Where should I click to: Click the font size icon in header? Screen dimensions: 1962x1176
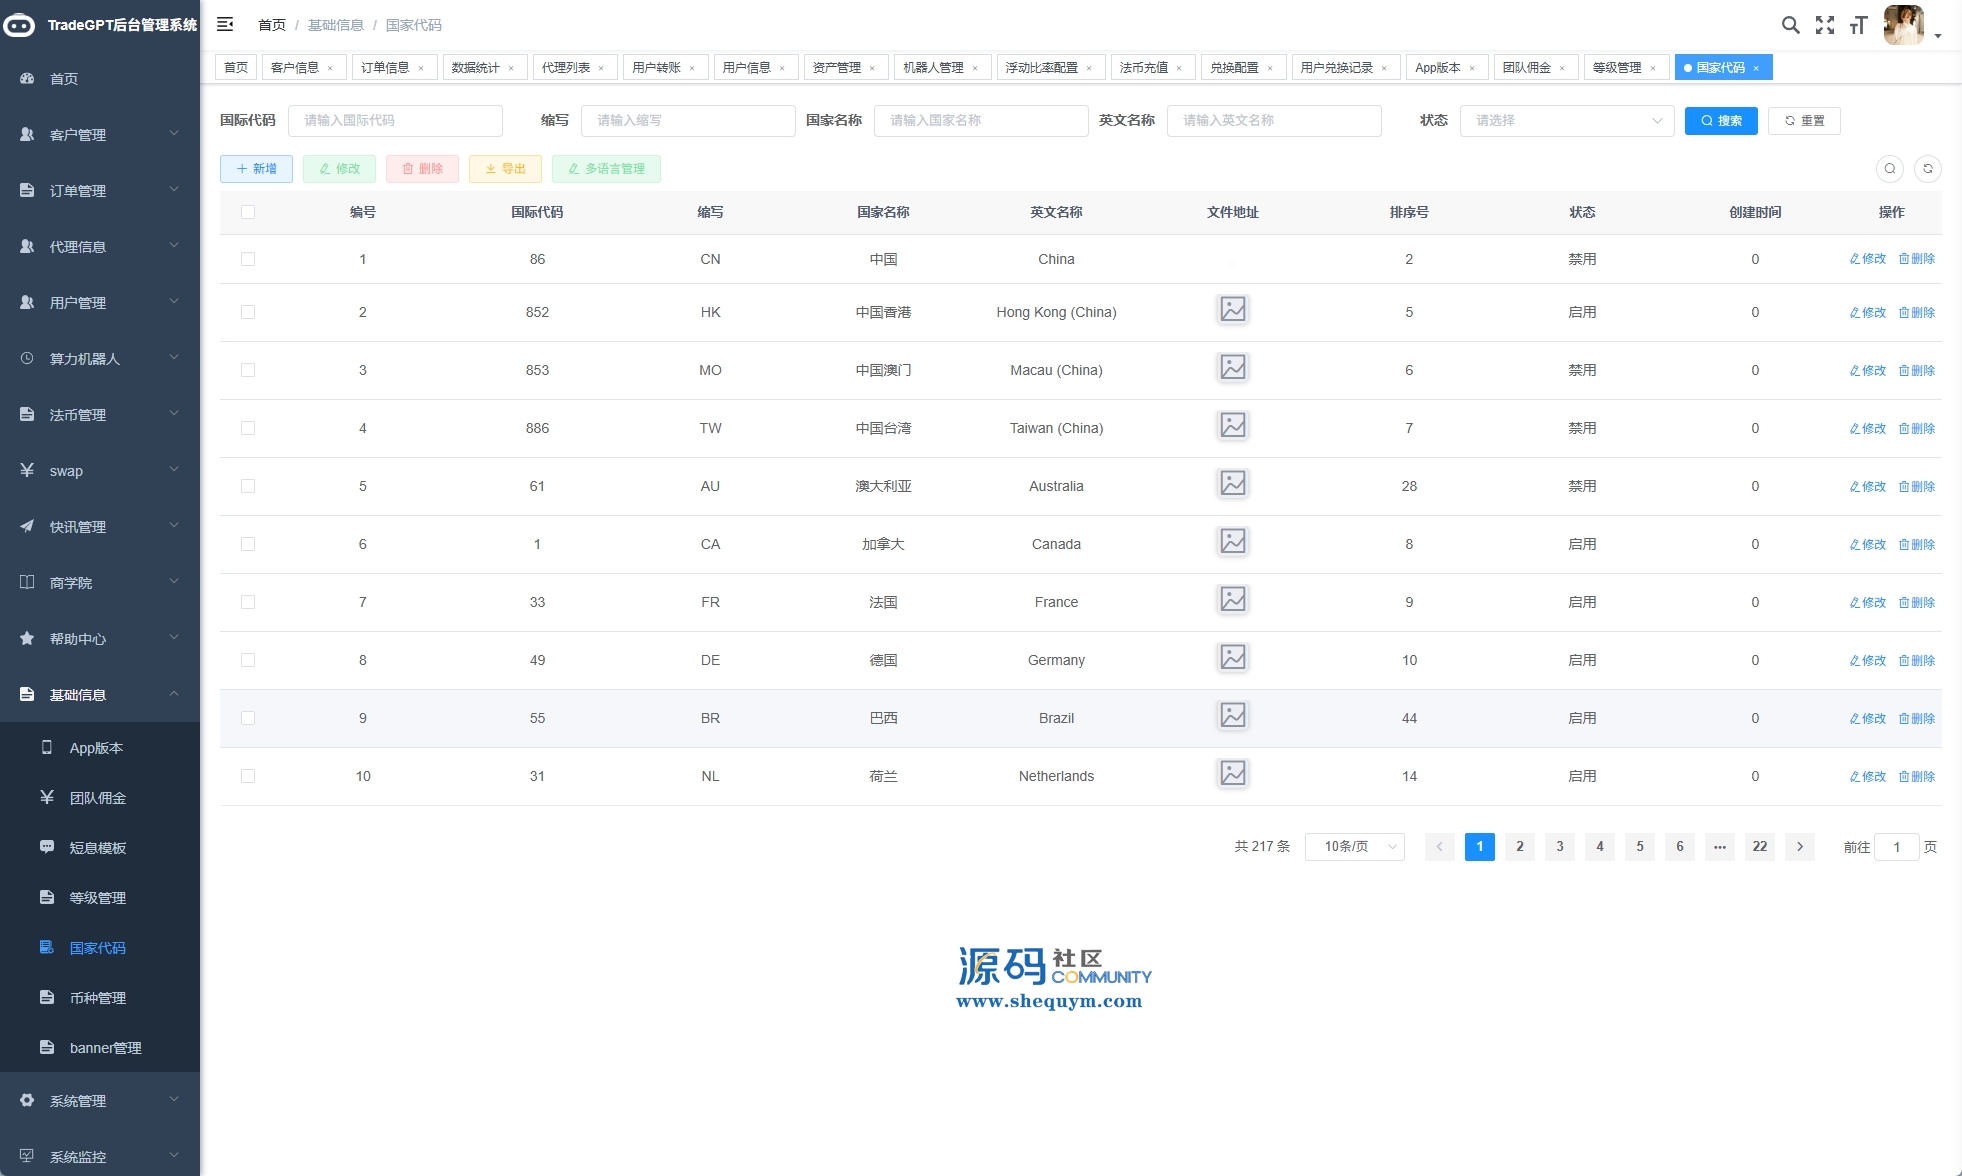click(1858, 25)
